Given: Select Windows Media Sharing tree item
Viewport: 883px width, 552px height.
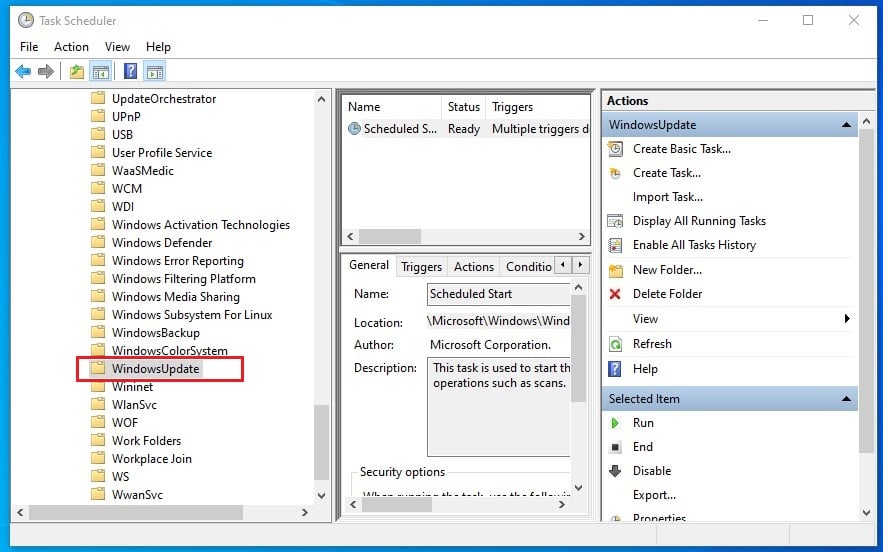Looking at the screenshot, I should [x=175, y=297].
